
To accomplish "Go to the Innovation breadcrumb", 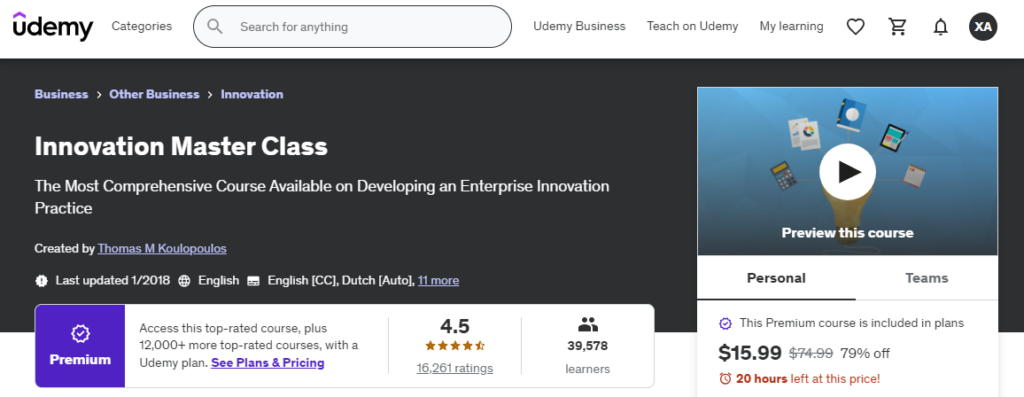I will [x=252, y=94].
